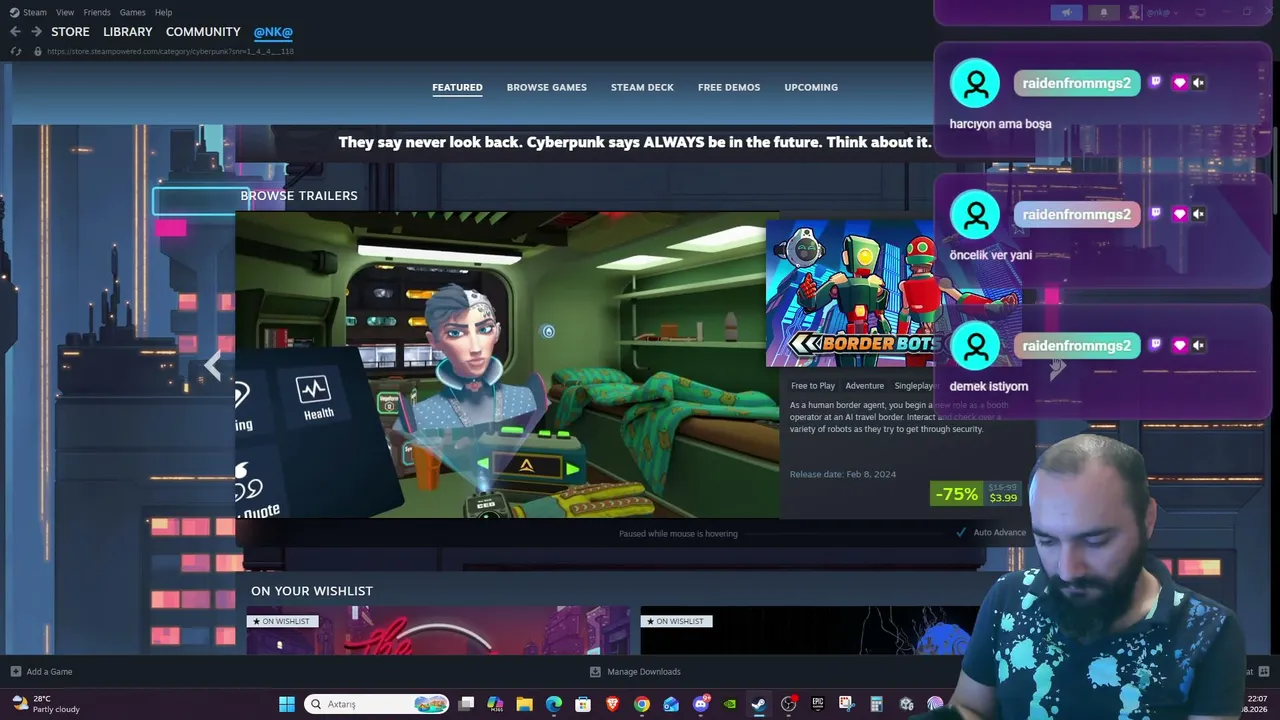The height and width of the screenshot is (720, 1280).
Task: Click the Manage Downloads icon
Action: 595,672
